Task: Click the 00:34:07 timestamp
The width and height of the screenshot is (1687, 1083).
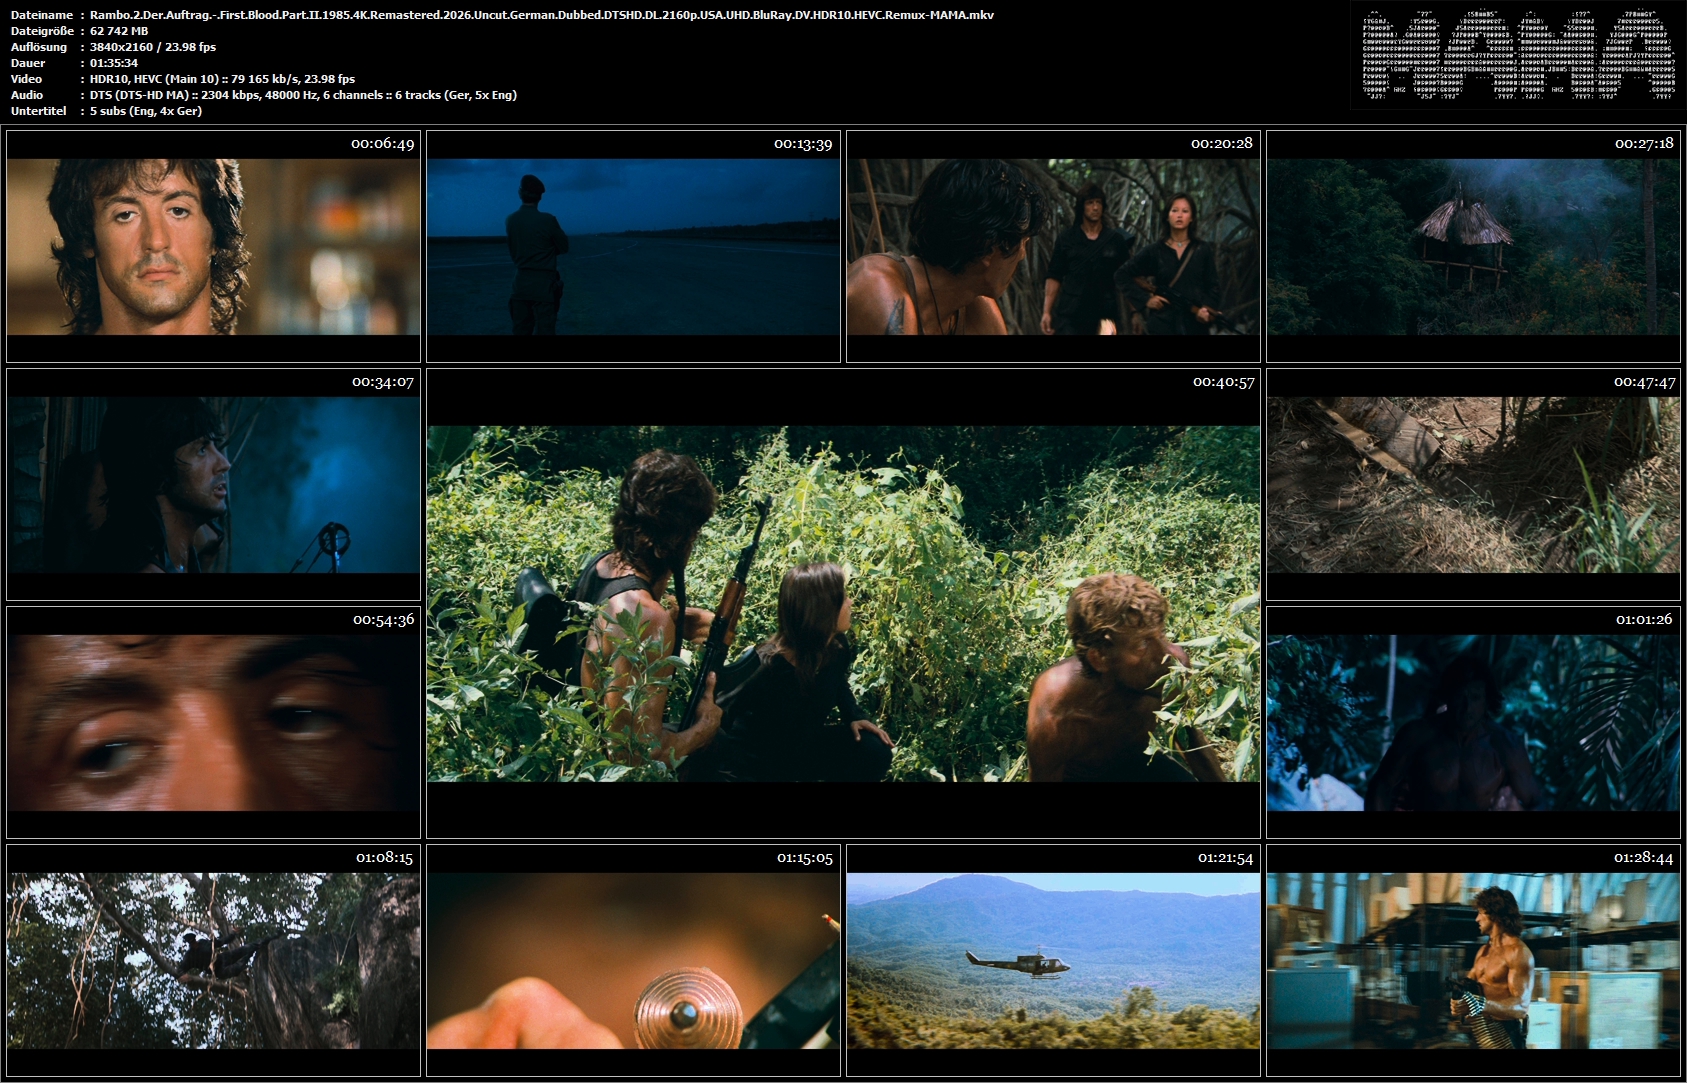Action: pos(382,382)
